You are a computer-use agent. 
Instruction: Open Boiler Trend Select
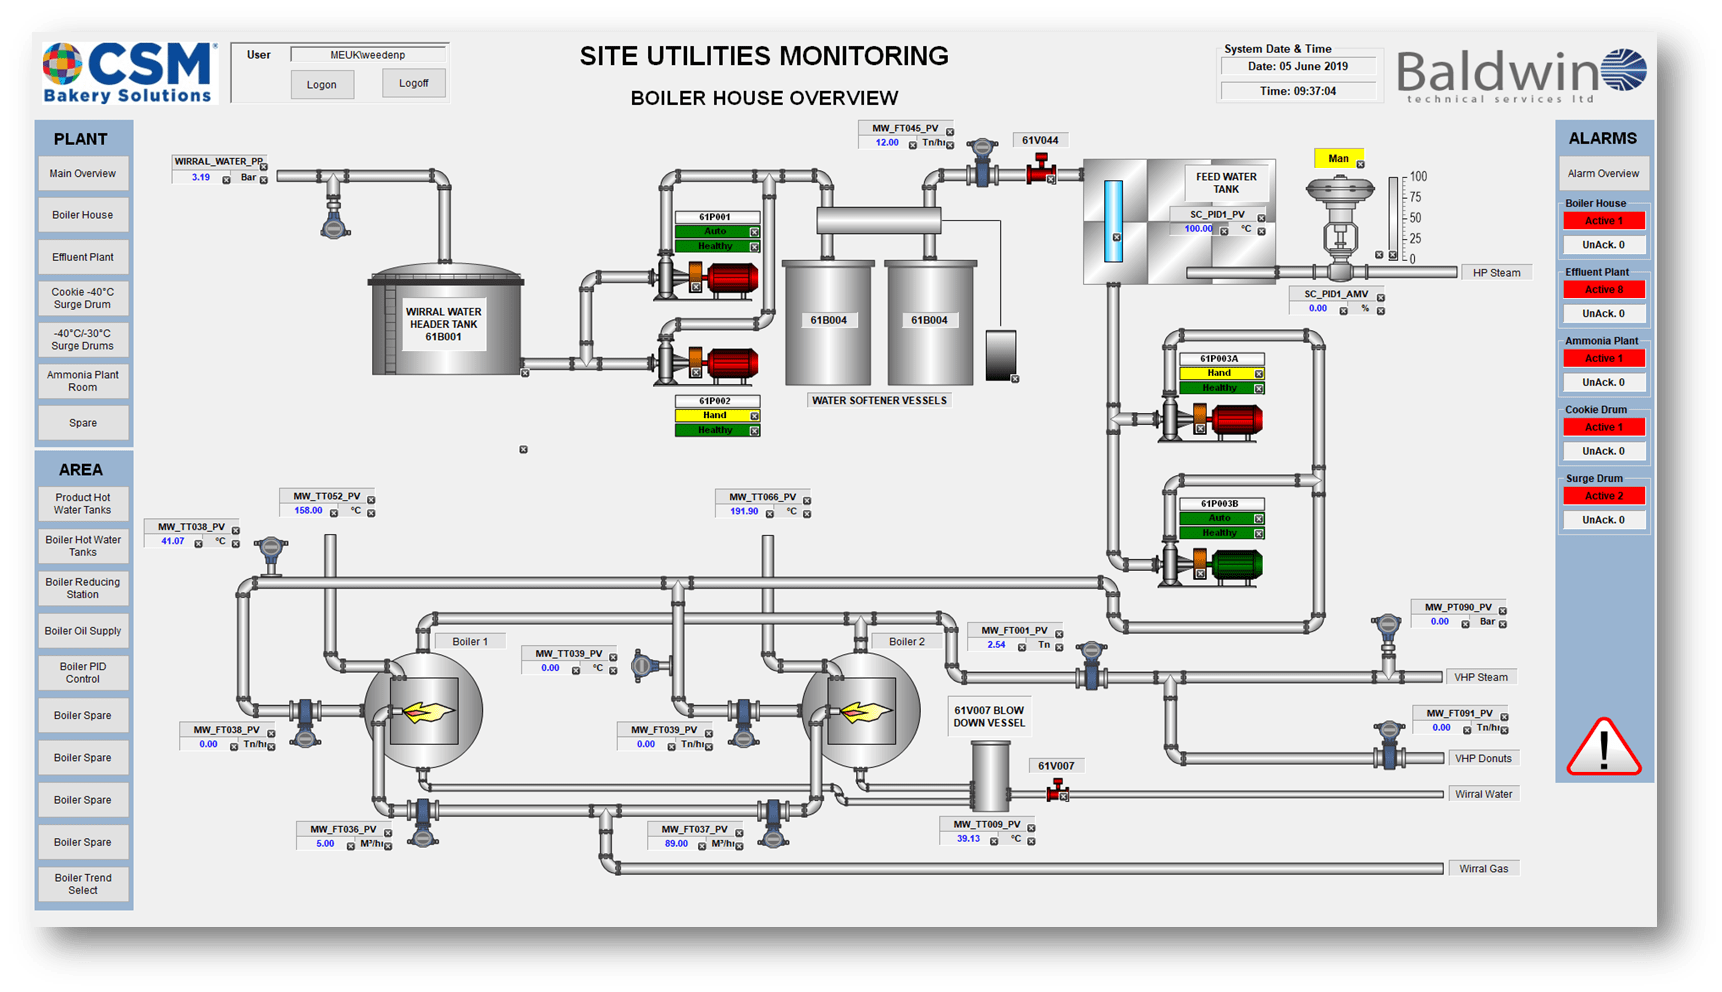coord(83,884)
